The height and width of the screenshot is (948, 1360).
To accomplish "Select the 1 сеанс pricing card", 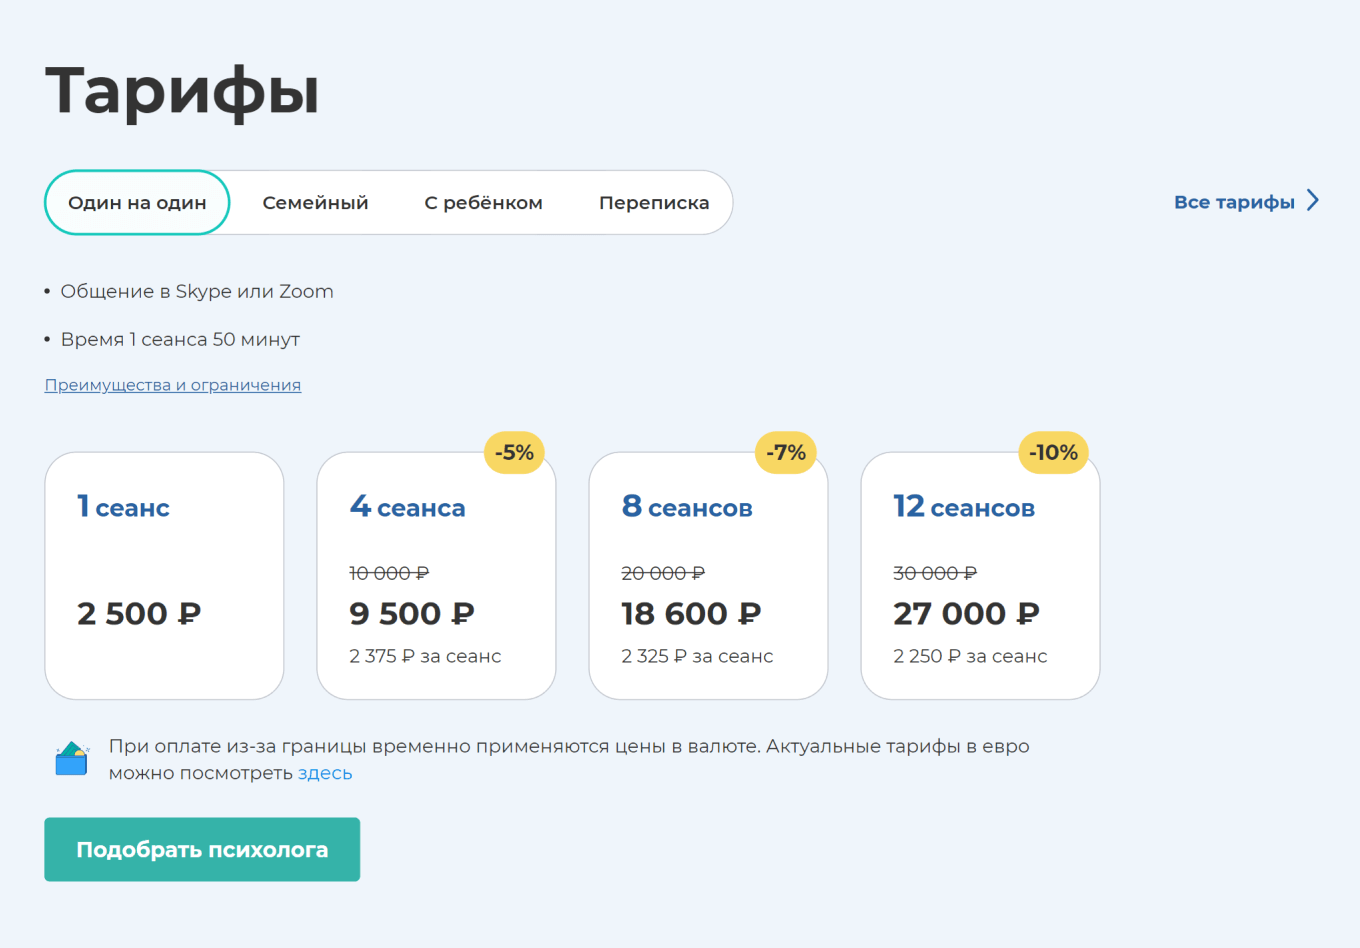I will (164, 575).
